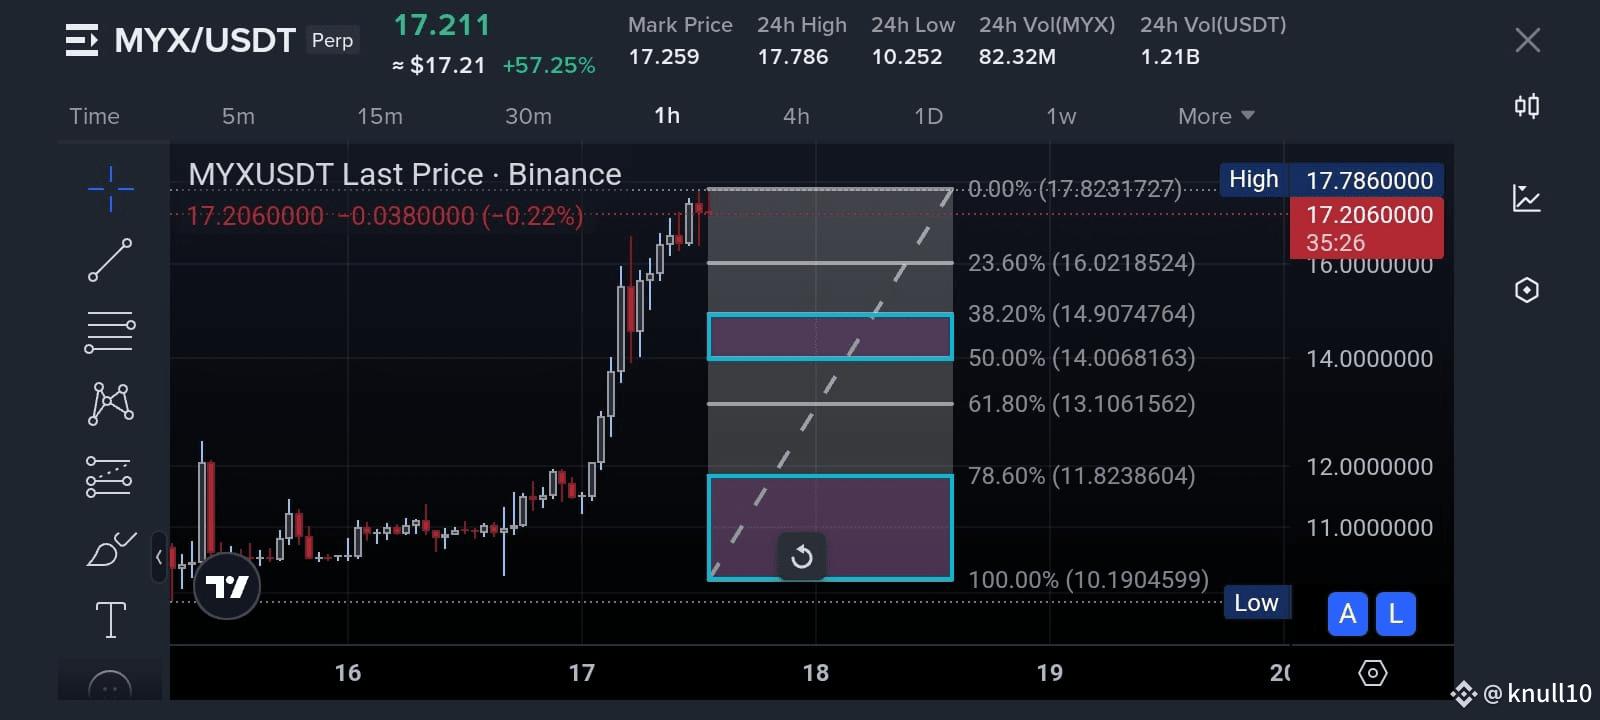This screenshot has height=720, width=1600.
Task: Select the 1w timeframe
Action: point(1061,116)
